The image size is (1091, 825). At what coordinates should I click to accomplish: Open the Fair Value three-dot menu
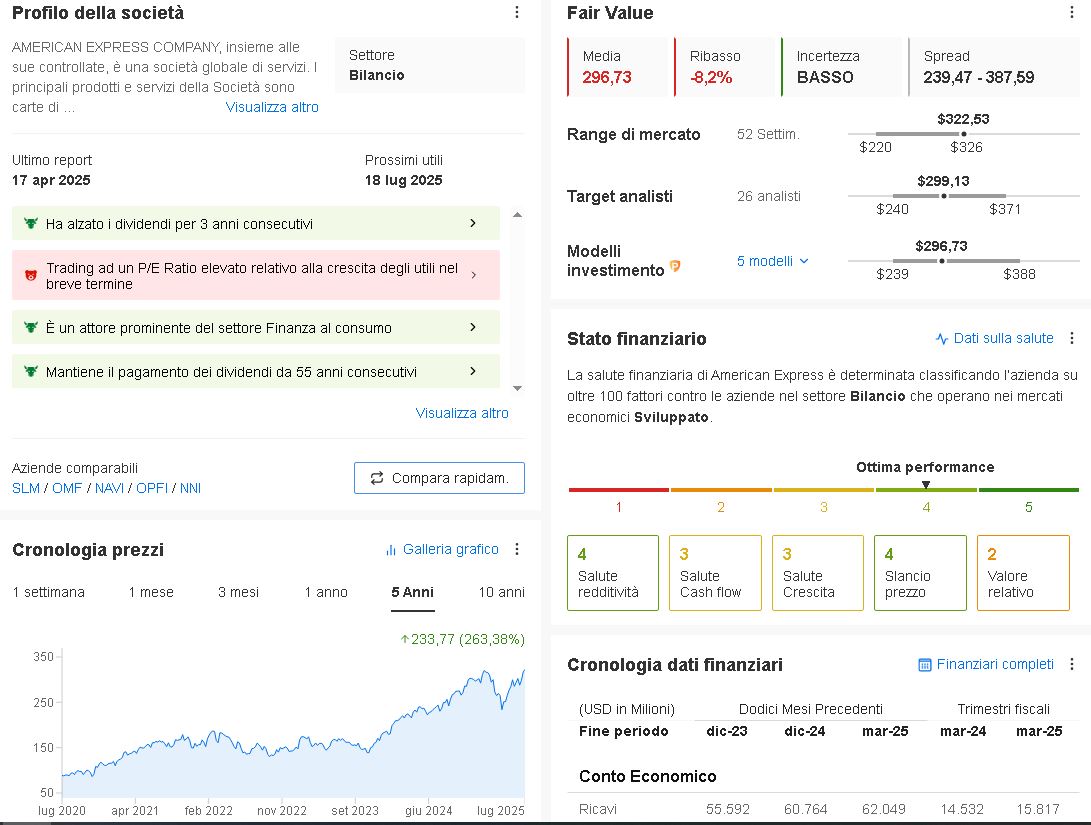[x=1071, y=13]
